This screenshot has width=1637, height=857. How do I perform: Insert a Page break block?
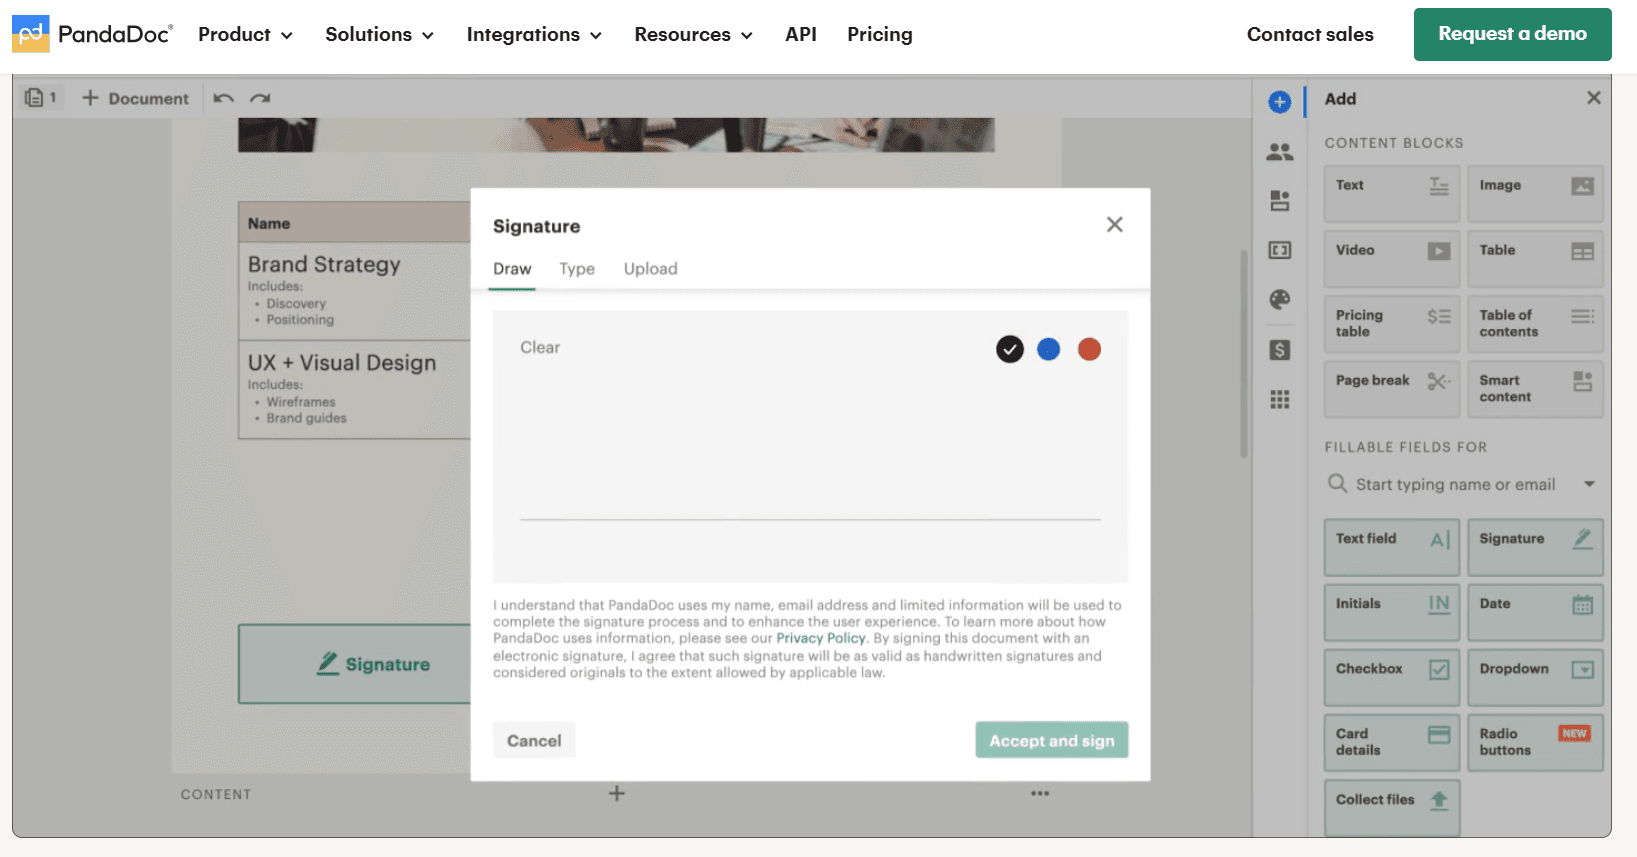tap(1392, 389)
